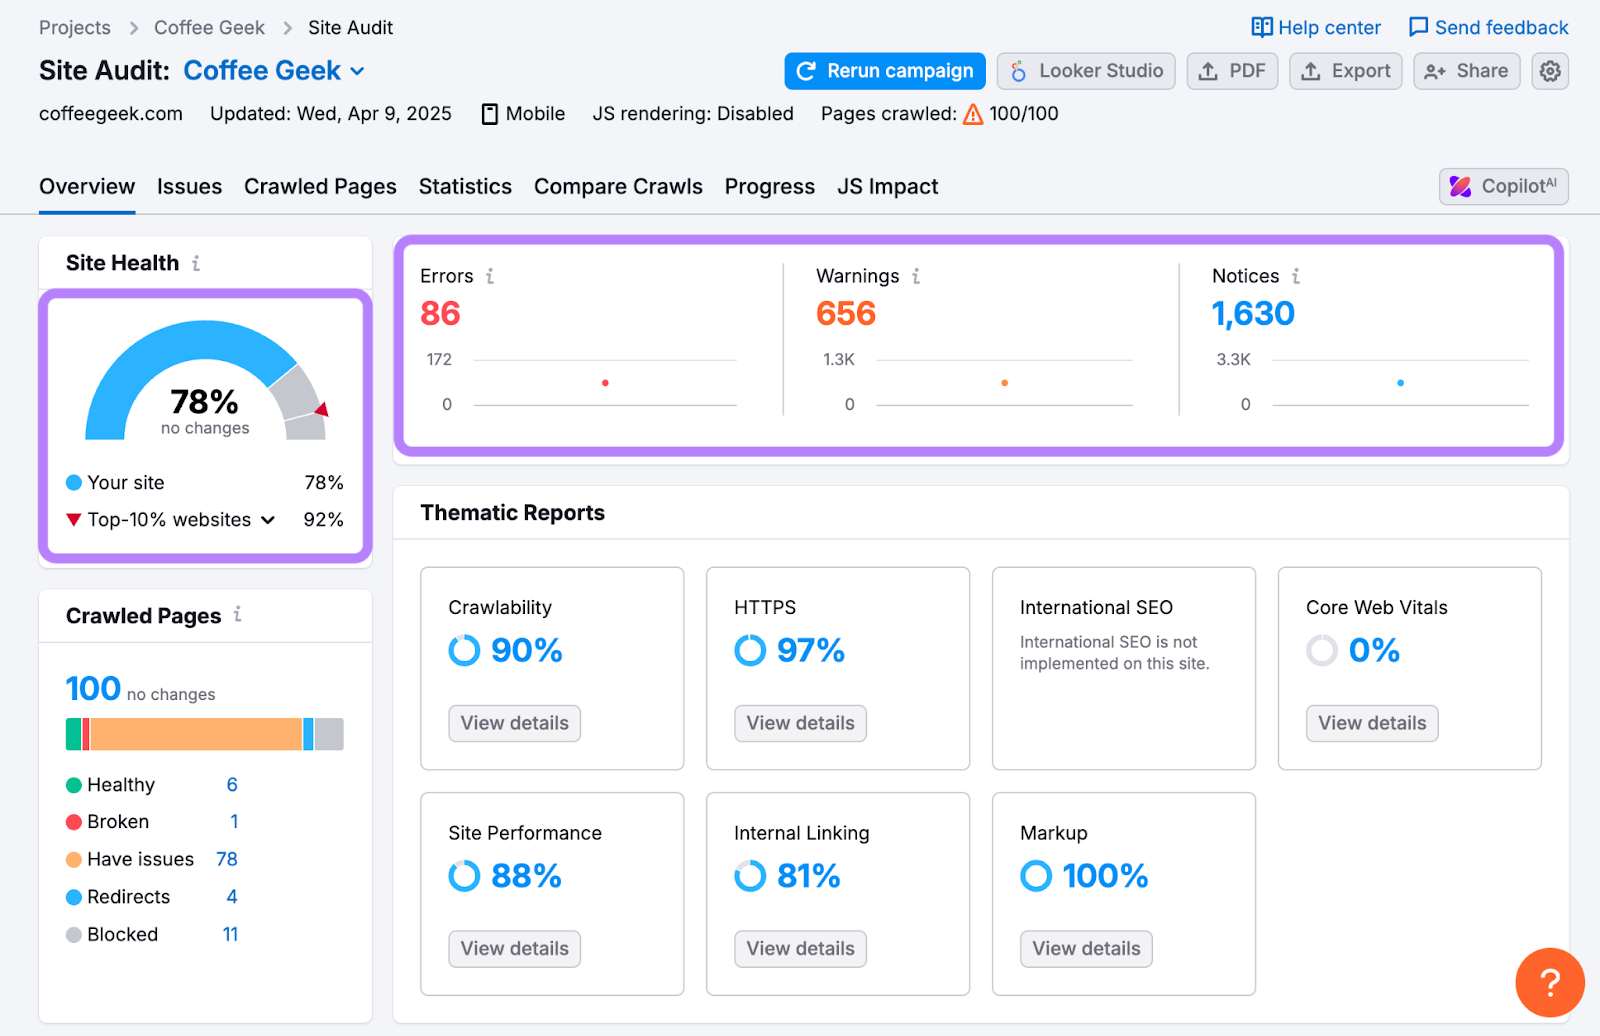Screen dimensions: 1600x1036
Task: Click the Projects breadcrumb
Action: coord(75,28)
